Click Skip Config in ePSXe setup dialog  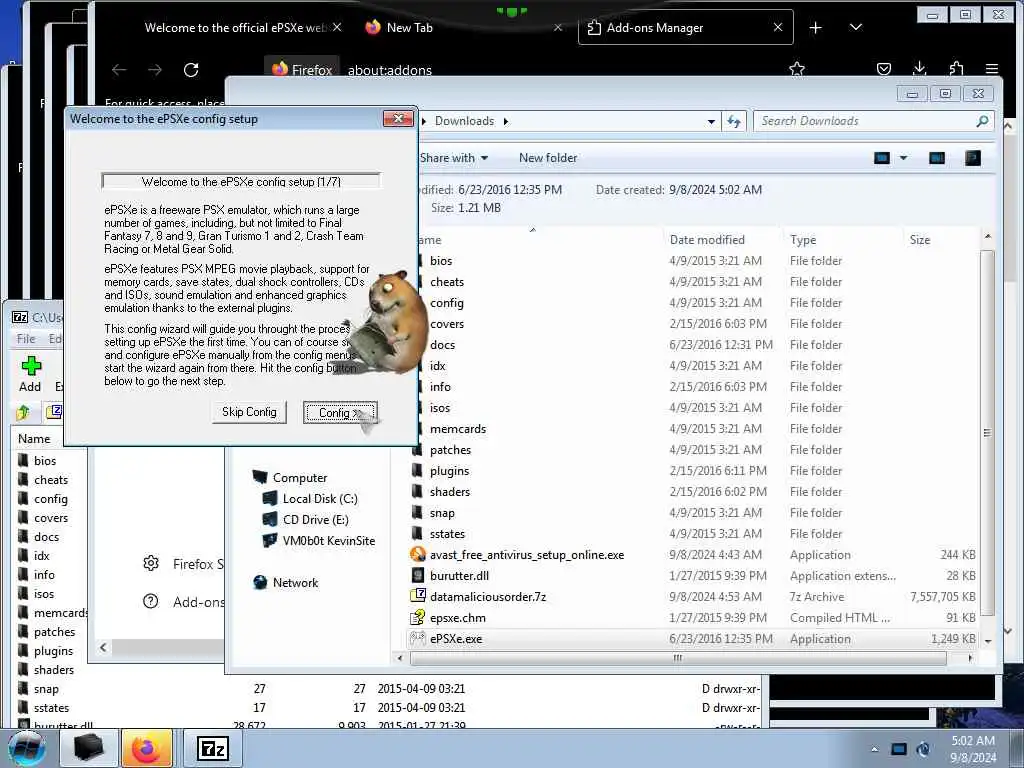click(x=249, y=412)
